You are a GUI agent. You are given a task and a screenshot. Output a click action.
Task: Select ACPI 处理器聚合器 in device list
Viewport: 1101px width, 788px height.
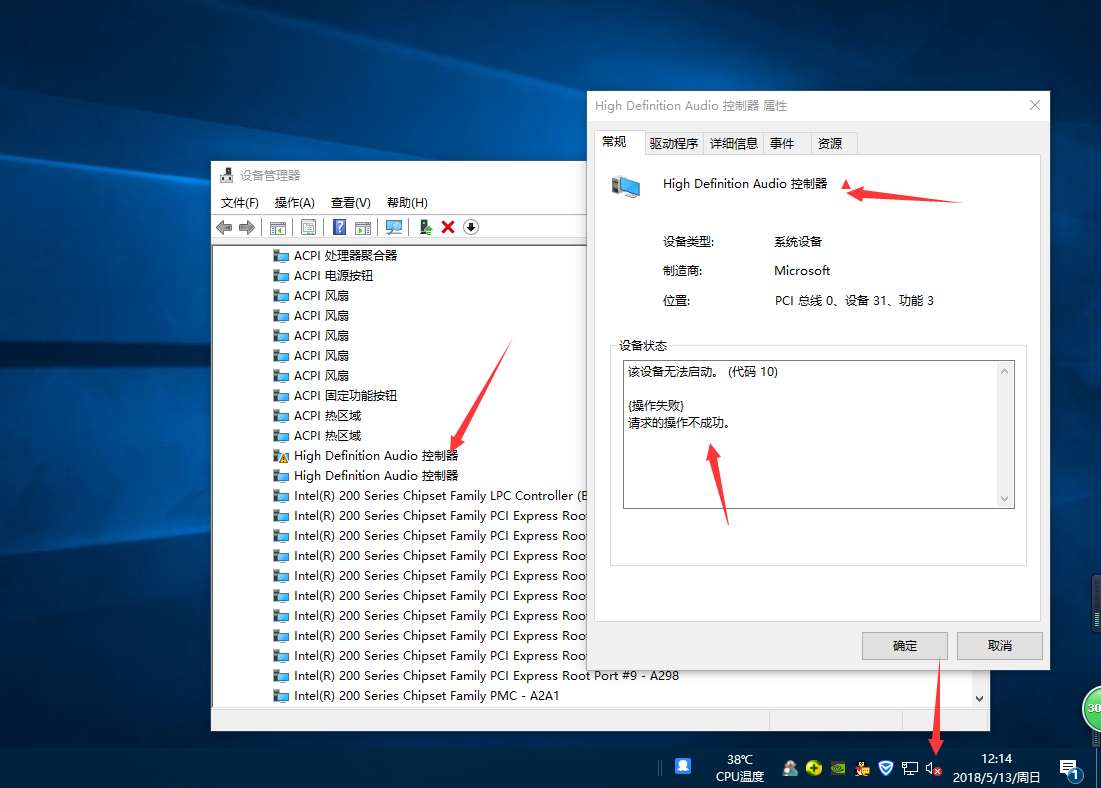[x=345, y=255]
